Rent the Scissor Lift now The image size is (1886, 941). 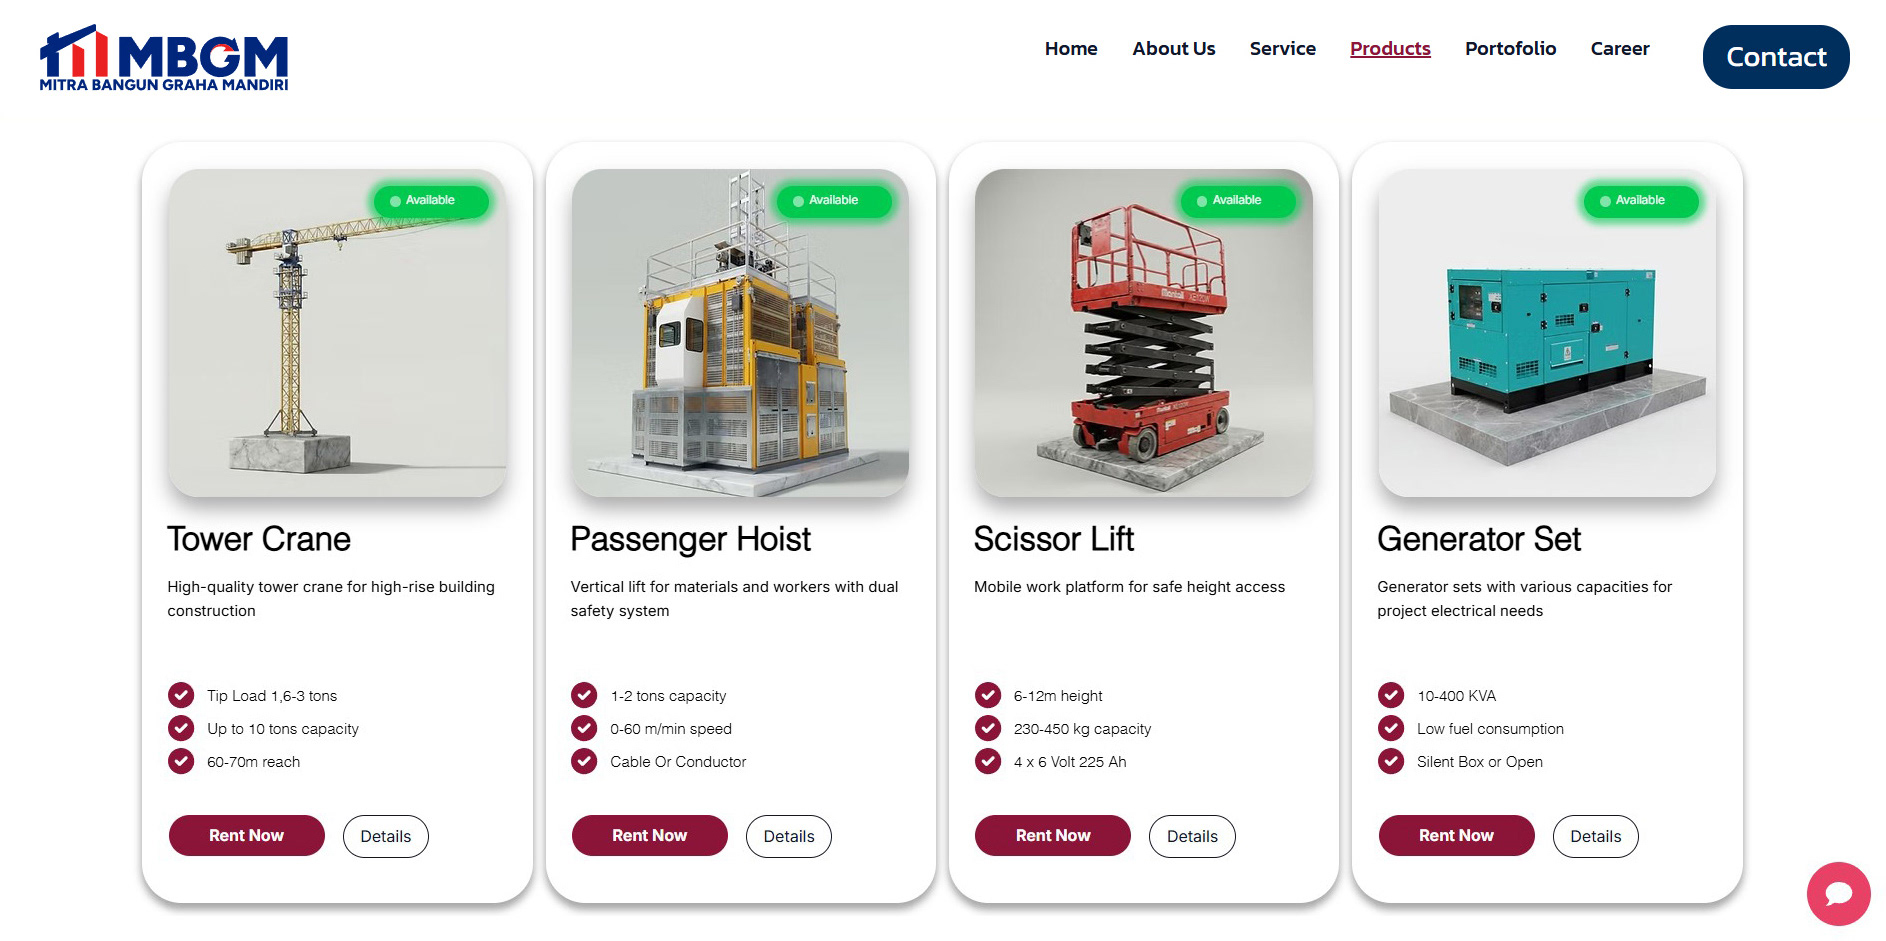(x=1053, y=835)
